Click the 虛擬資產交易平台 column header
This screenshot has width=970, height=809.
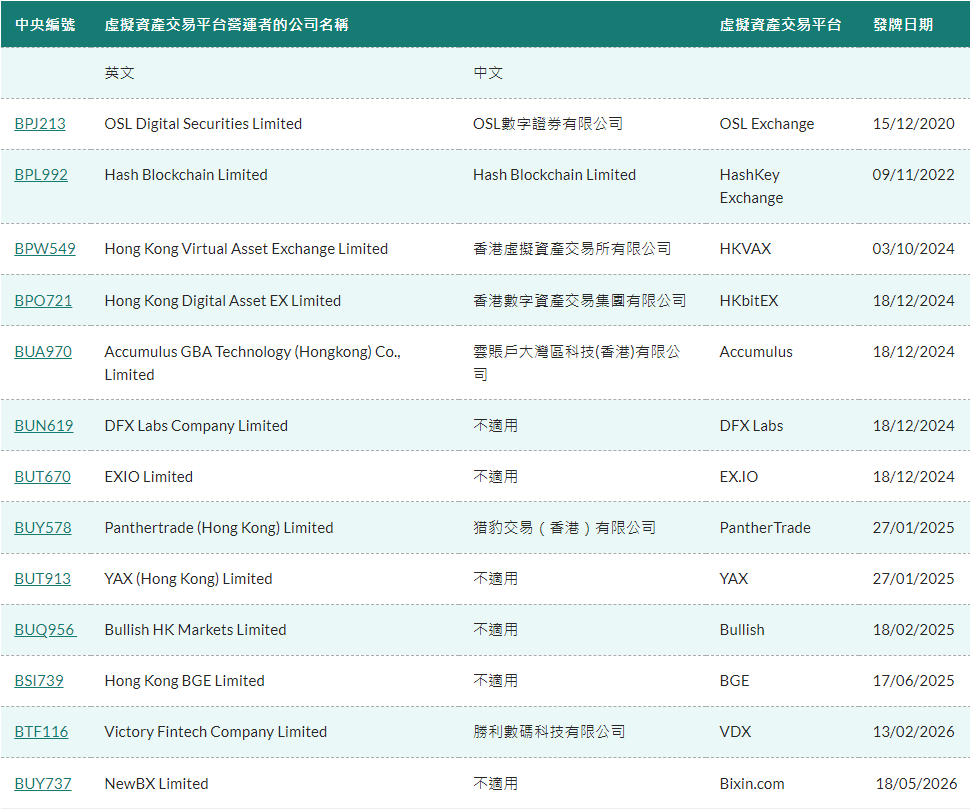[x=780, y=25]
